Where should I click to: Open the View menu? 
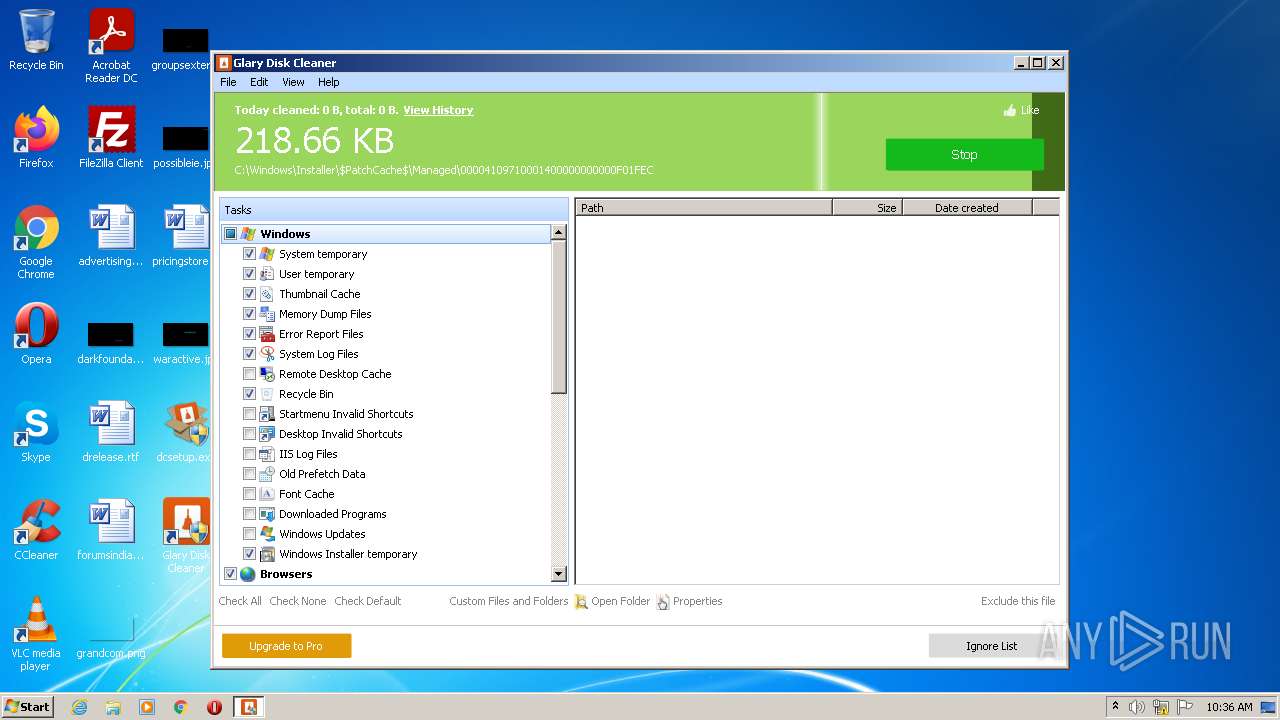point(293,82)
